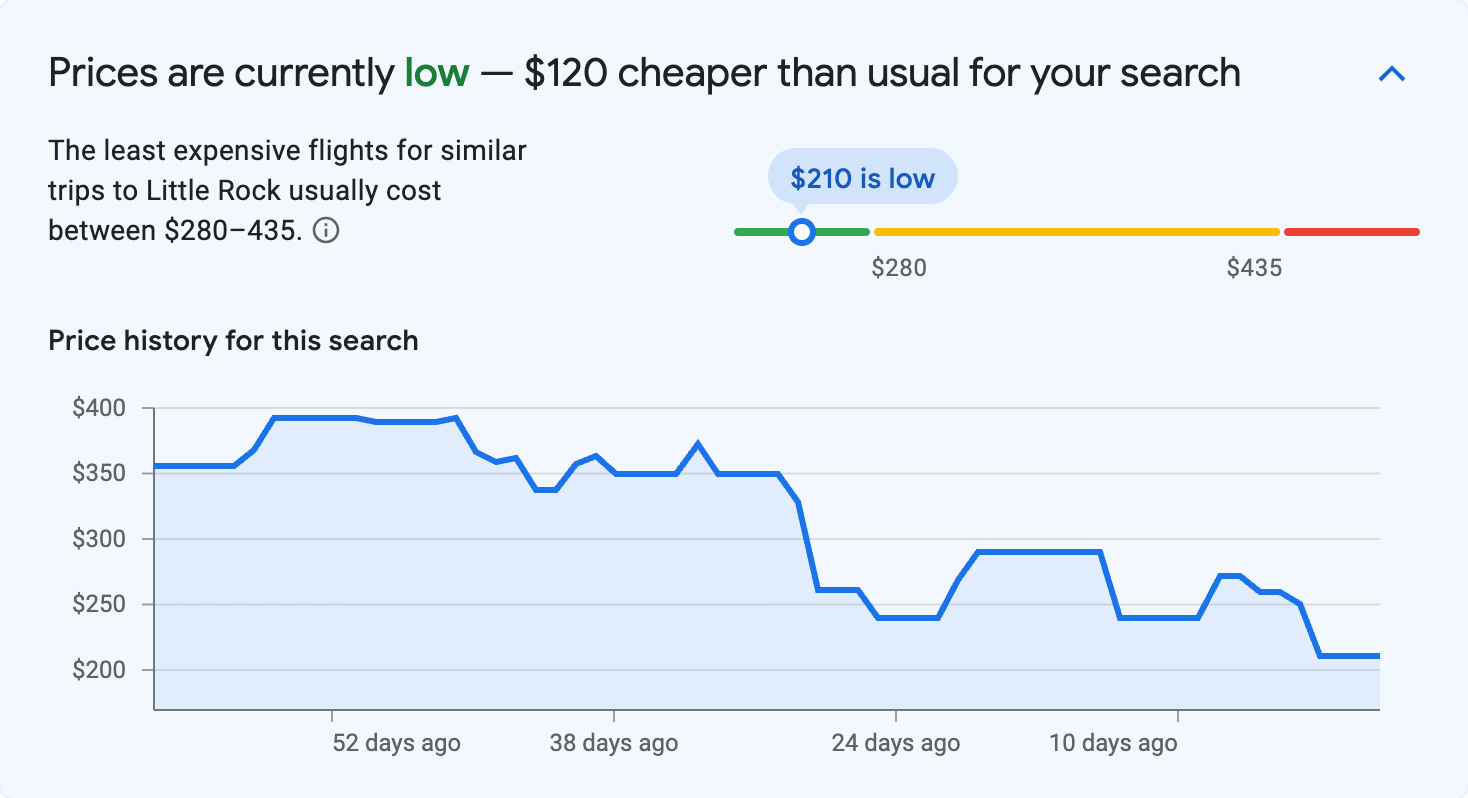Click the '$435' label under the price bar
Viewport: 1468px width, 798px height.
pos(1255,267)
